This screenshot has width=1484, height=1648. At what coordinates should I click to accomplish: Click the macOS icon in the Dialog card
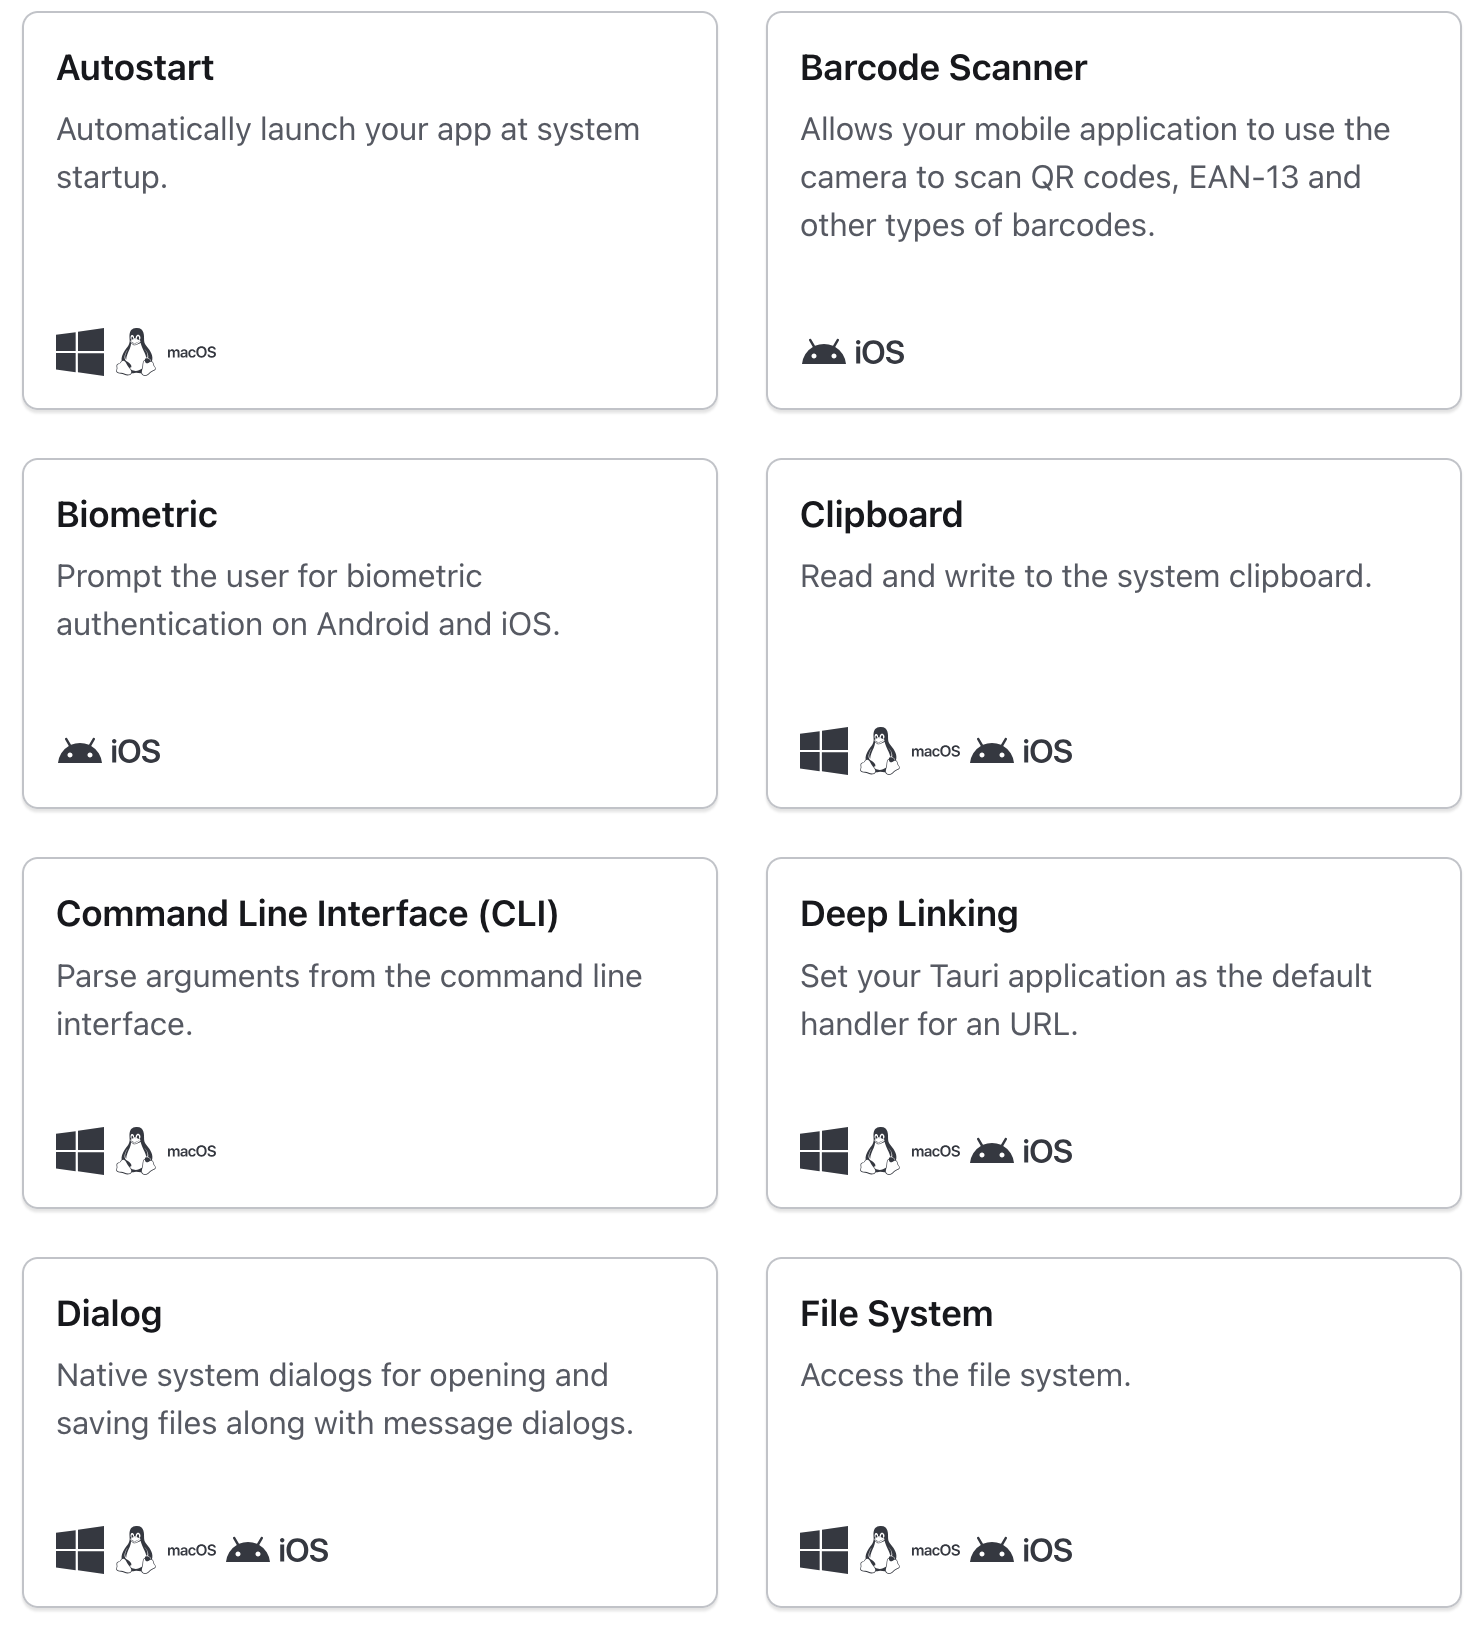(x=191, y=1550)
